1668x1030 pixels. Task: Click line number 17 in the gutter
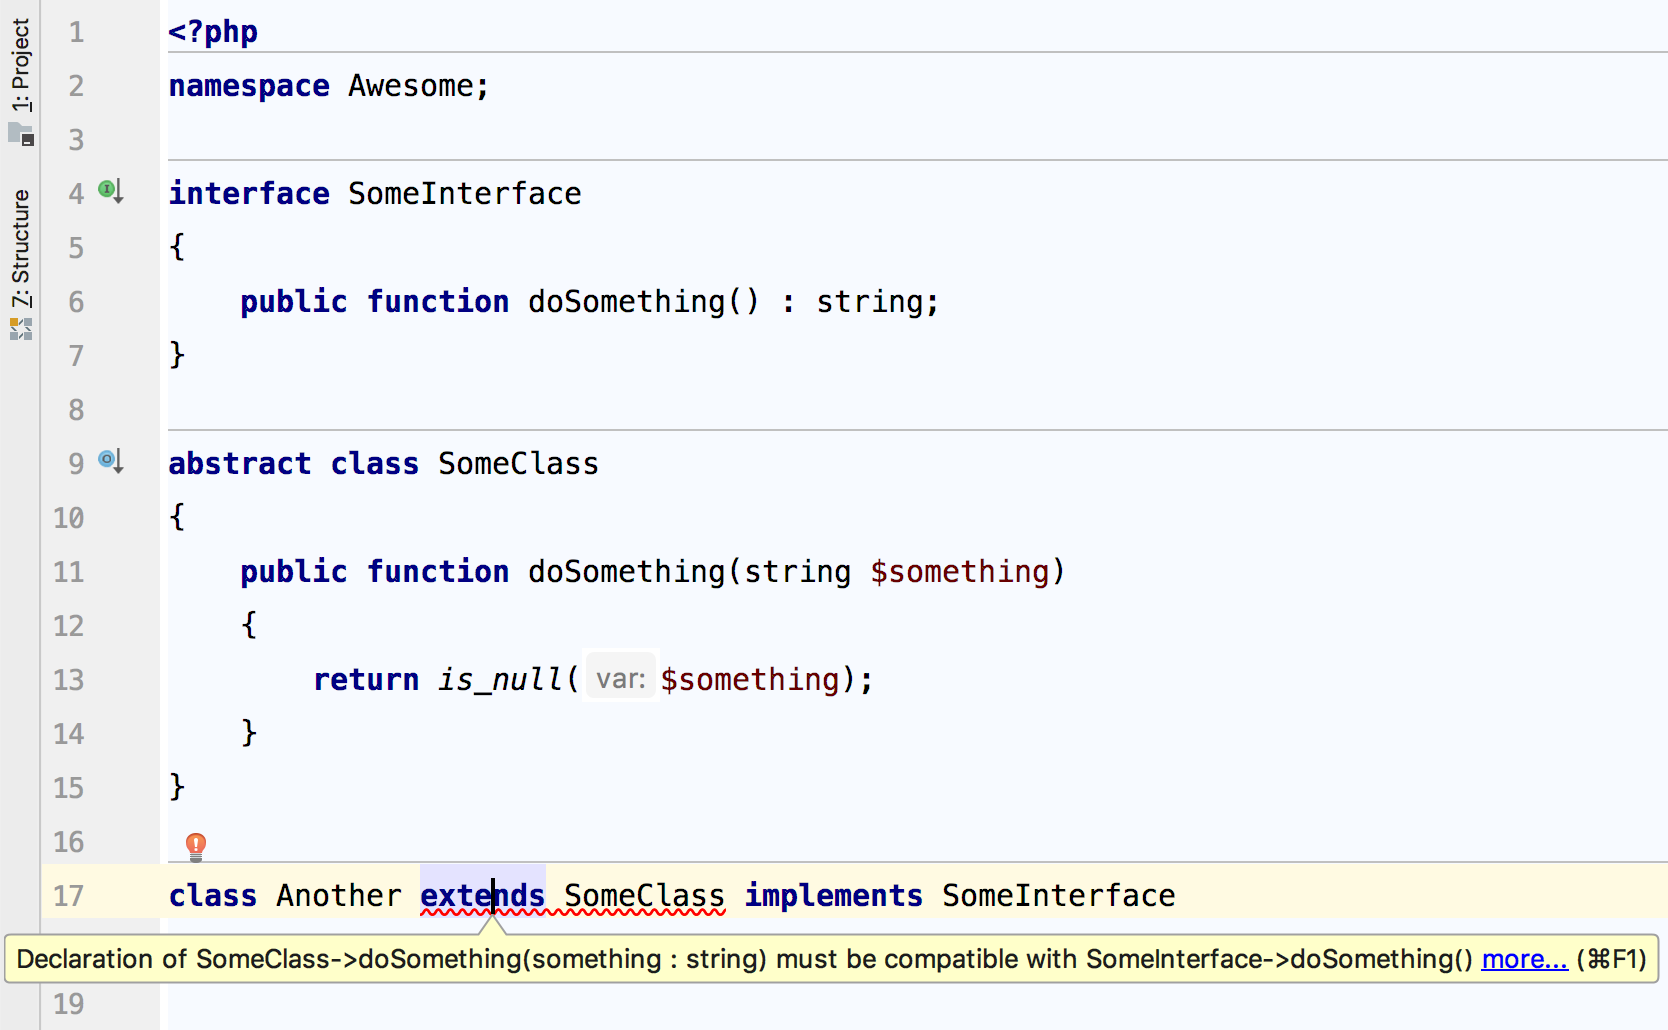68,895
